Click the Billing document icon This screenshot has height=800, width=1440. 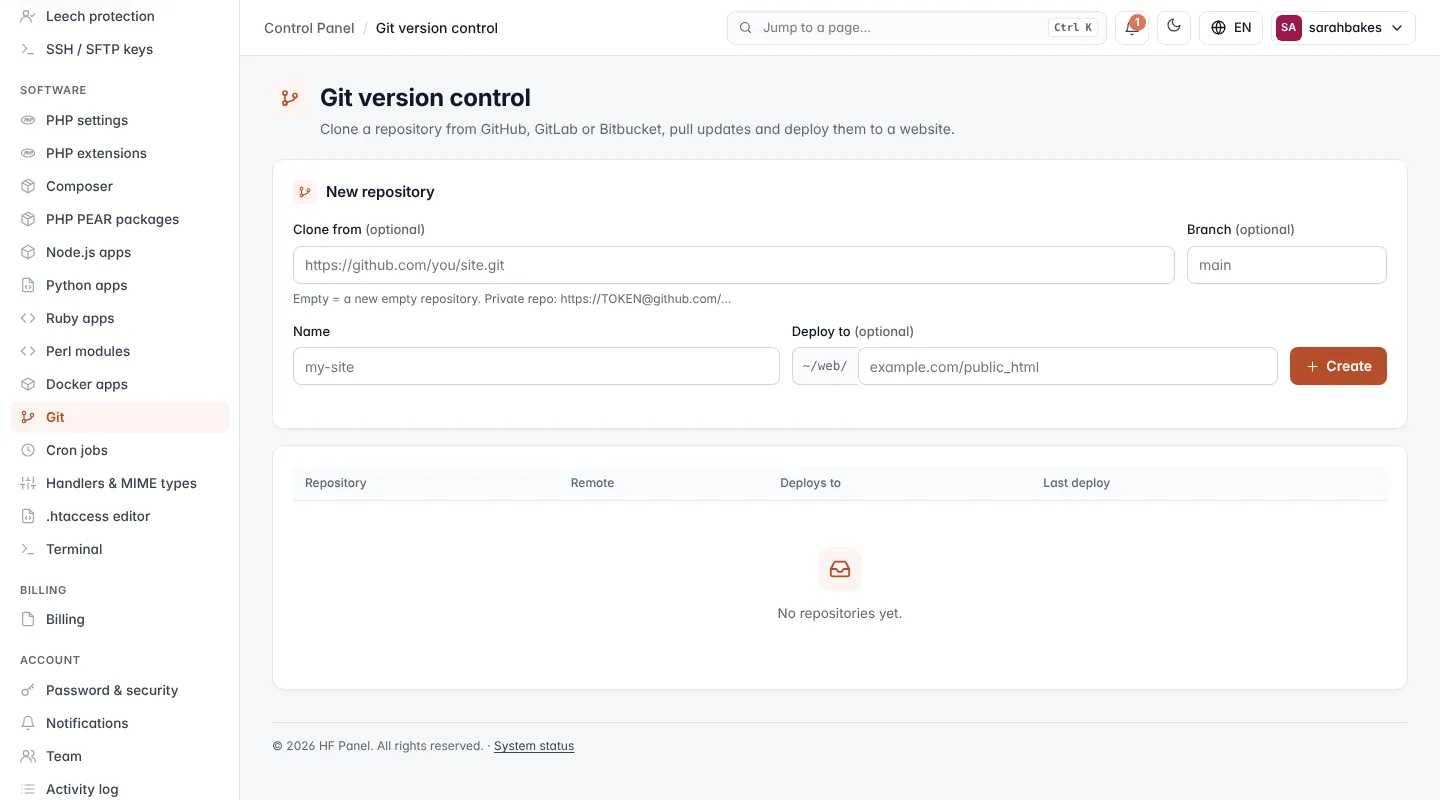[x=28, y=619]
